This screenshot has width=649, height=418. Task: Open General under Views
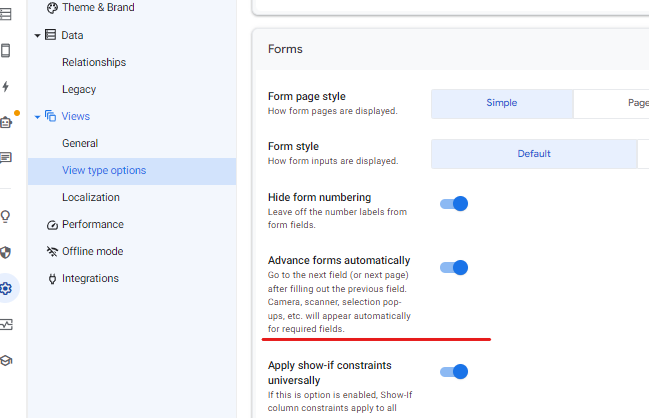click(80, 143)
